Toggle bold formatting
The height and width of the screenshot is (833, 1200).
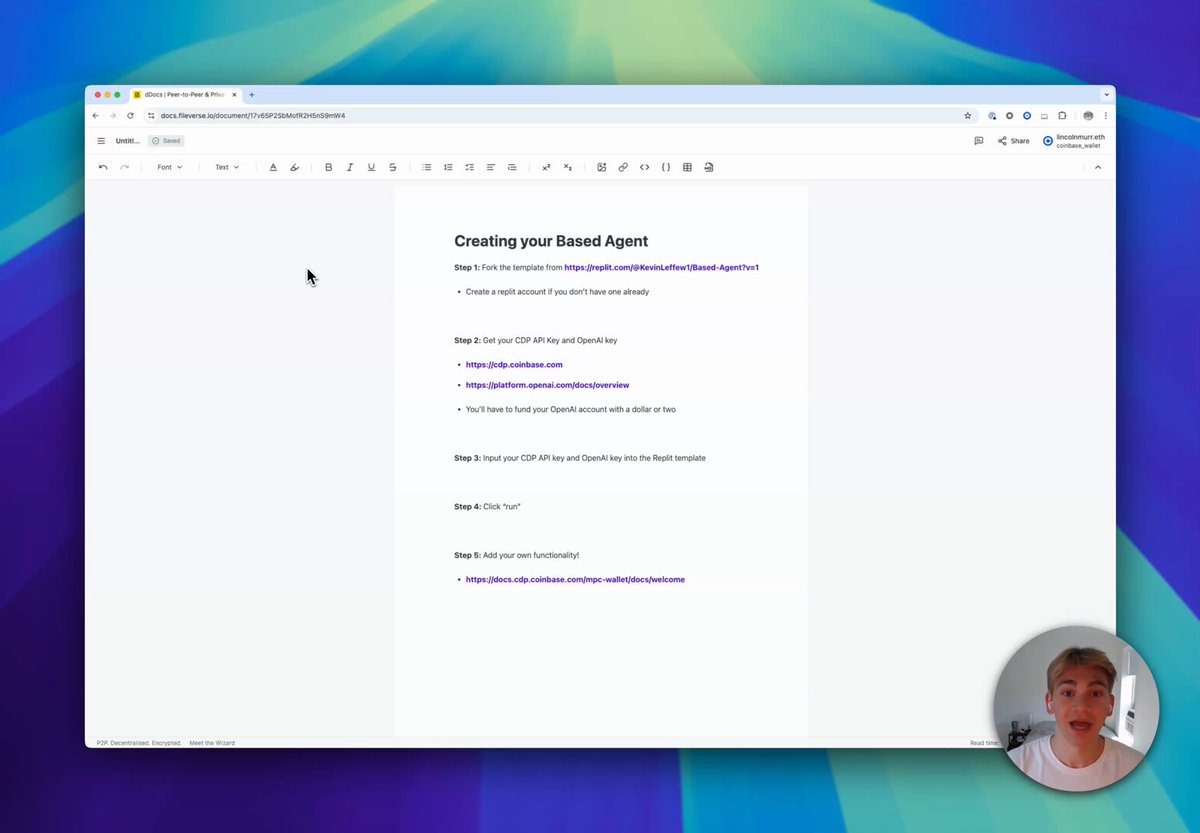[x=328, y=167]
